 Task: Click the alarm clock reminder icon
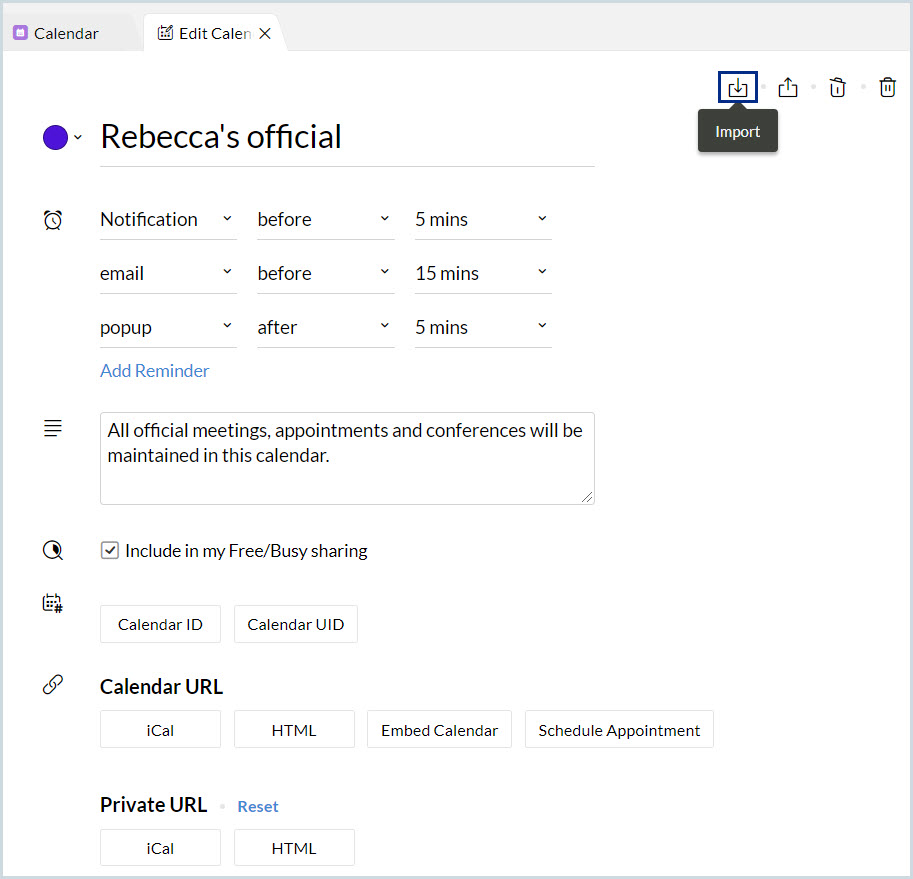(x=53, y=220)
